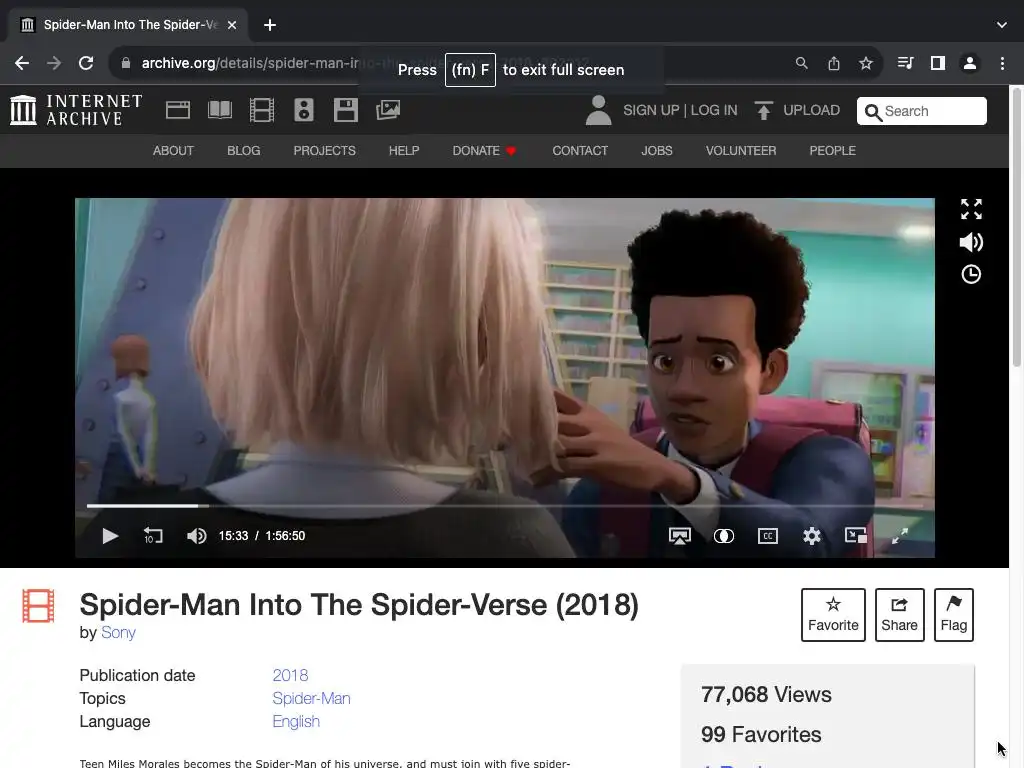Go back with browser back arrow
The width and height of the screenshot is (1024, 768).
22,63
